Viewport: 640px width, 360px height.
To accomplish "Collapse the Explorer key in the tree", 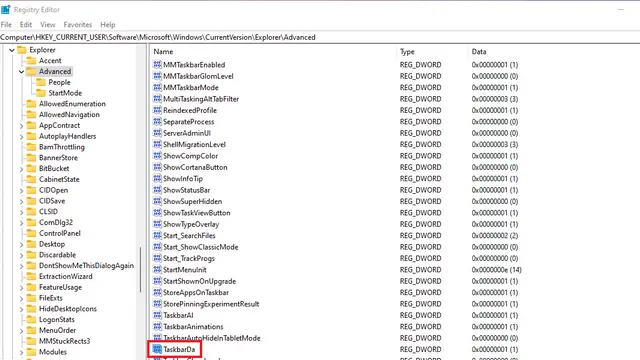I will tap(12, 50).
